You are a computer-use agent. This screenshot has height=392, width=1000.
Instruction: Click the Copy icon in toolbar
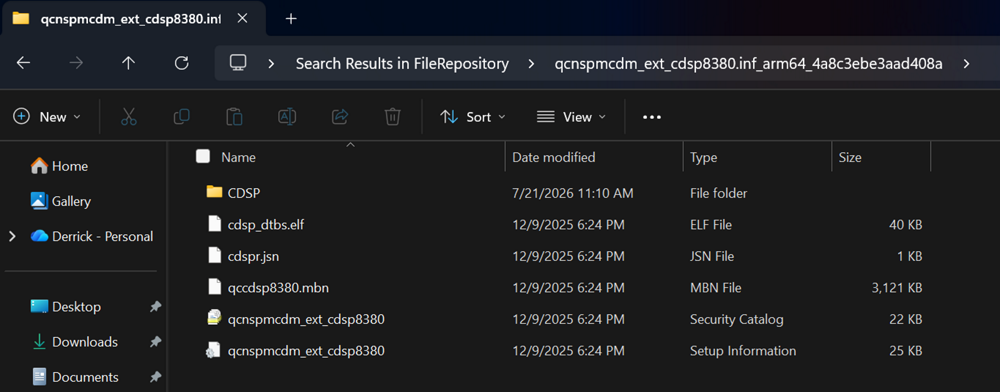click(x=181, y=117)
